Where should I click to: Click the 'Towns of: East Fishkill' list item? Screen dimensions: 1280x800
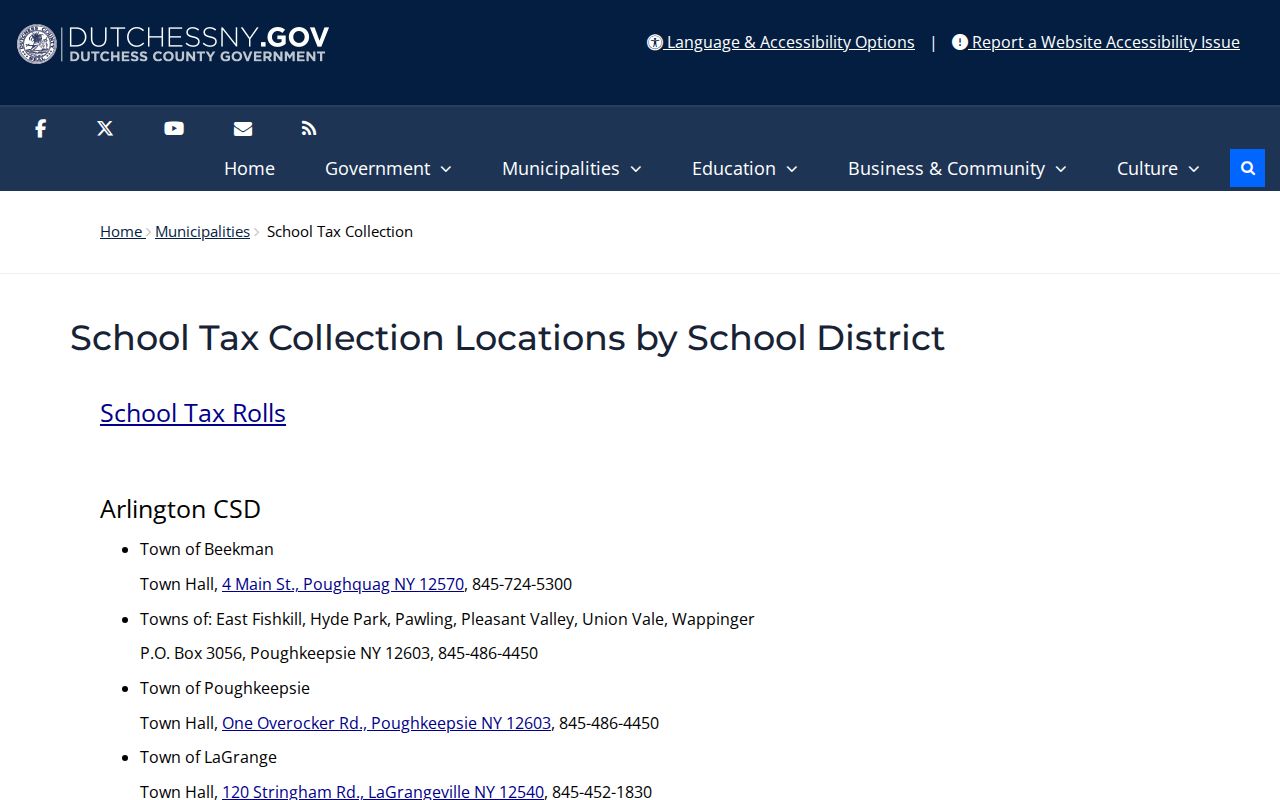click(x=447, y=619)
